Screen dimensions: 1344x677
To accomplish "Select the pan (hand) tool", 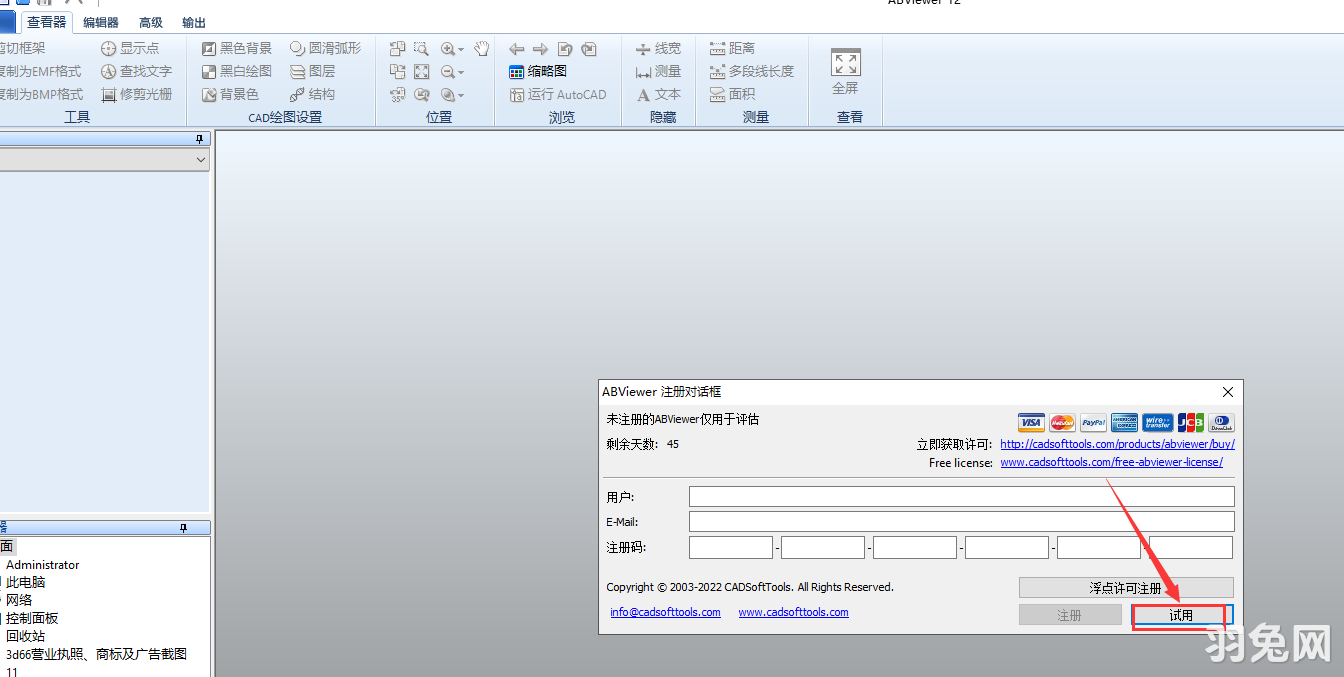I will pos(481,48).
